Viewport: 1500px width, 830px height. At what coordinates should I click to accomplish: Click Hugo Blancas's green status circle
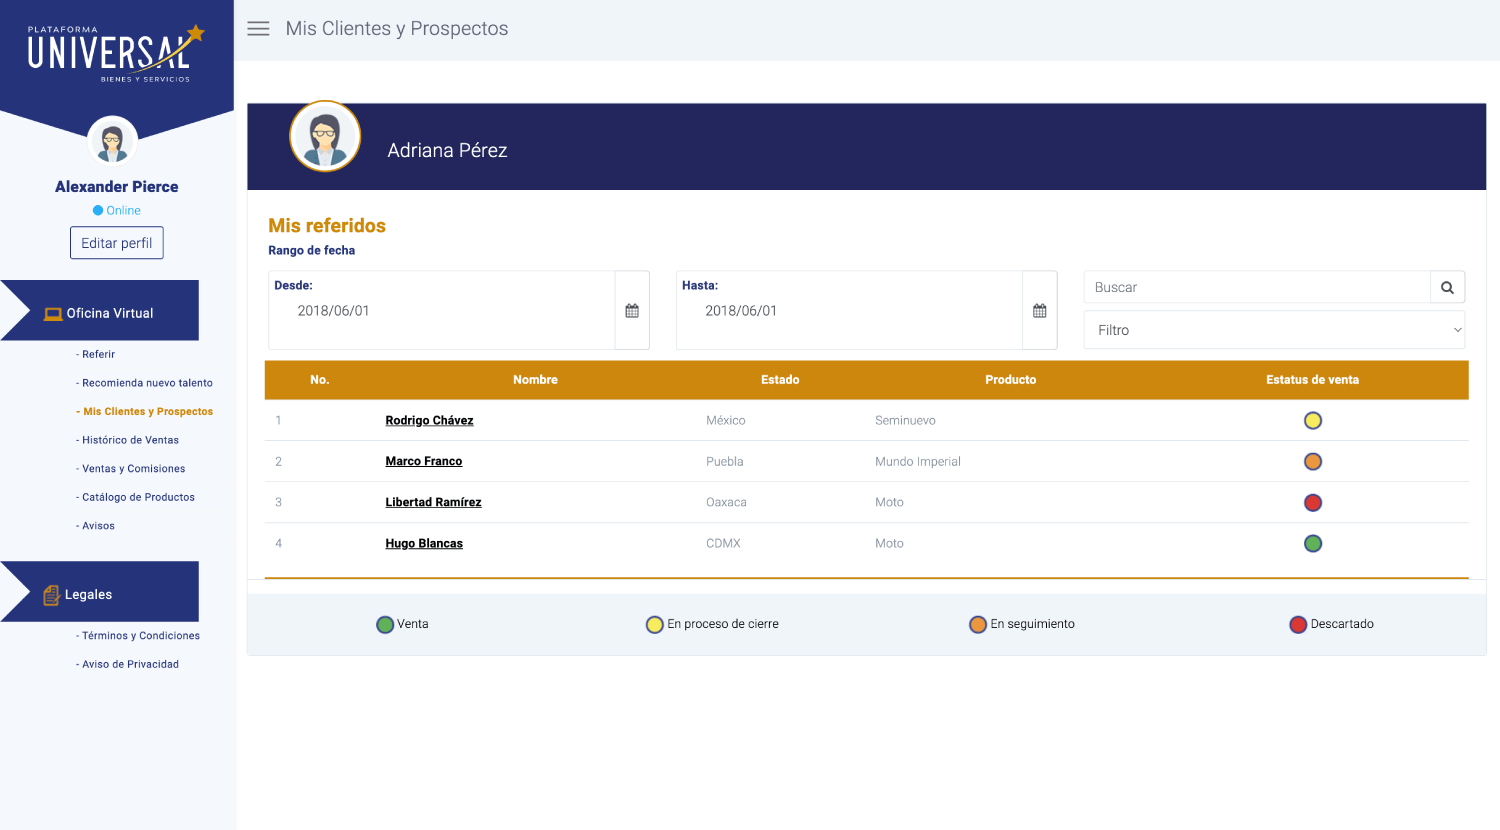[1313, 544]
